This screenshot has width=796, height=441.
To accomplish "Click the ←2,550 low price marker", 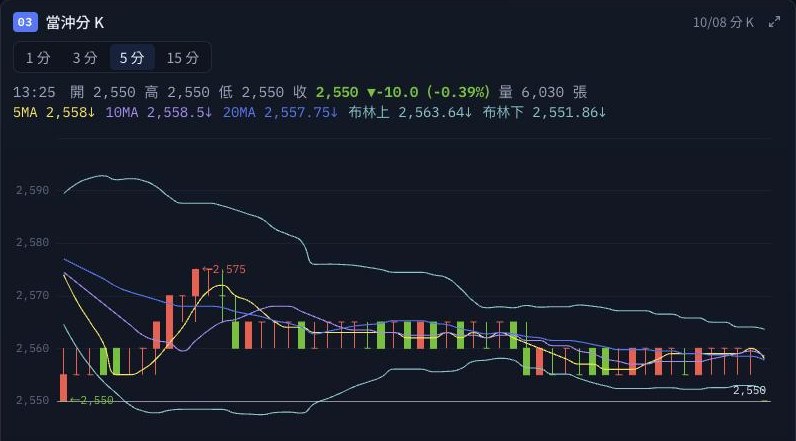I will pyautogui.click(x=92, y=400).
